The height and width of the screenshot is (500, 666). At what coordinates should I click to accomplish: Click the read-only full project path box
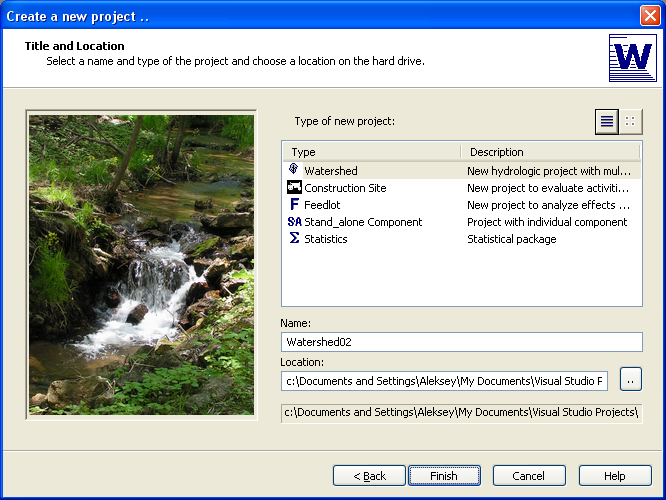tap(462, 413)
